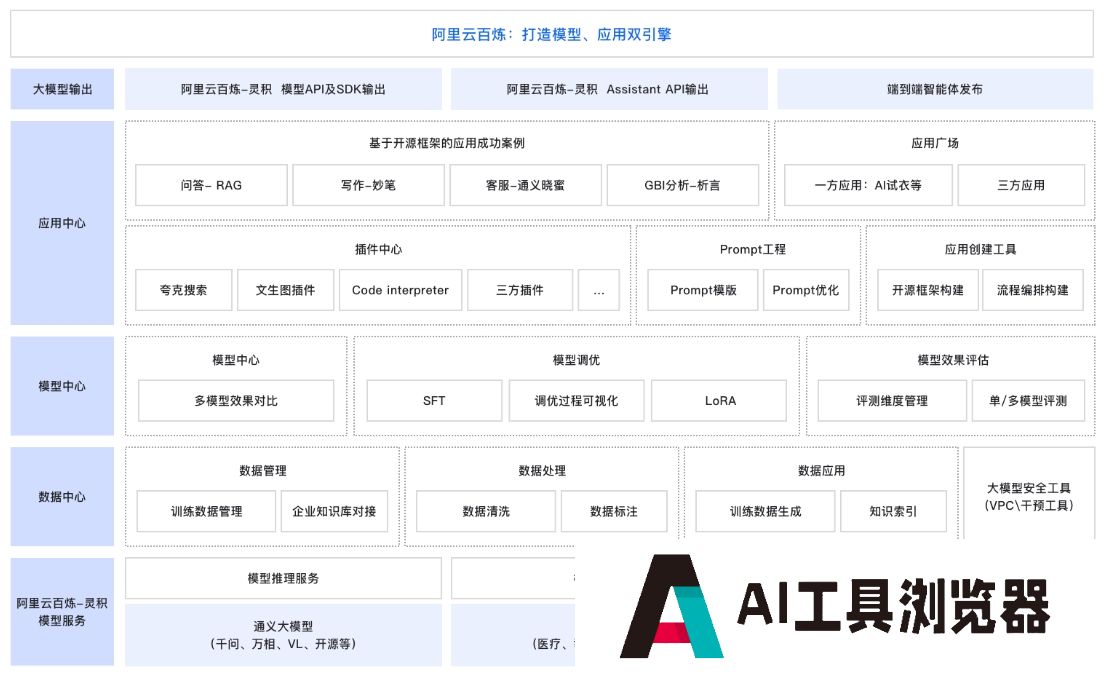The width and height of the screenshot is (1104, 676).
Task: Select 多模型效果对比 box
Action: 236,401
